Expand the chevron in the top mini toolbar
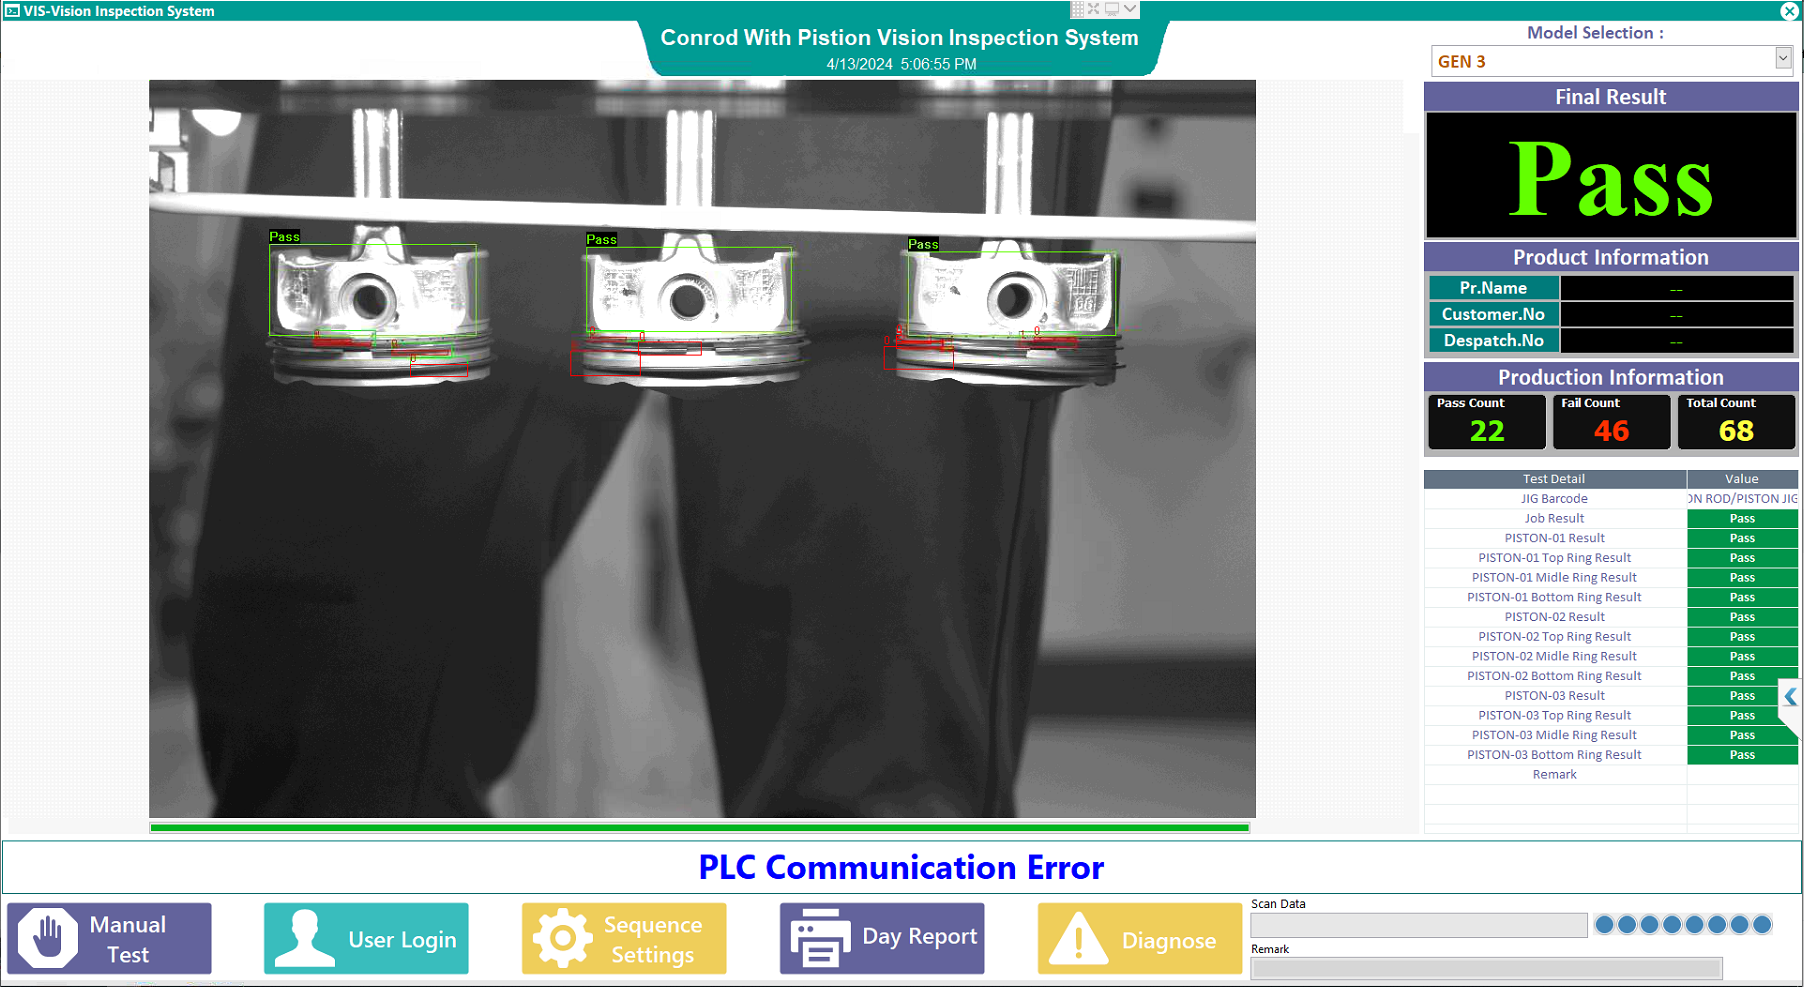 point(1130,9)
